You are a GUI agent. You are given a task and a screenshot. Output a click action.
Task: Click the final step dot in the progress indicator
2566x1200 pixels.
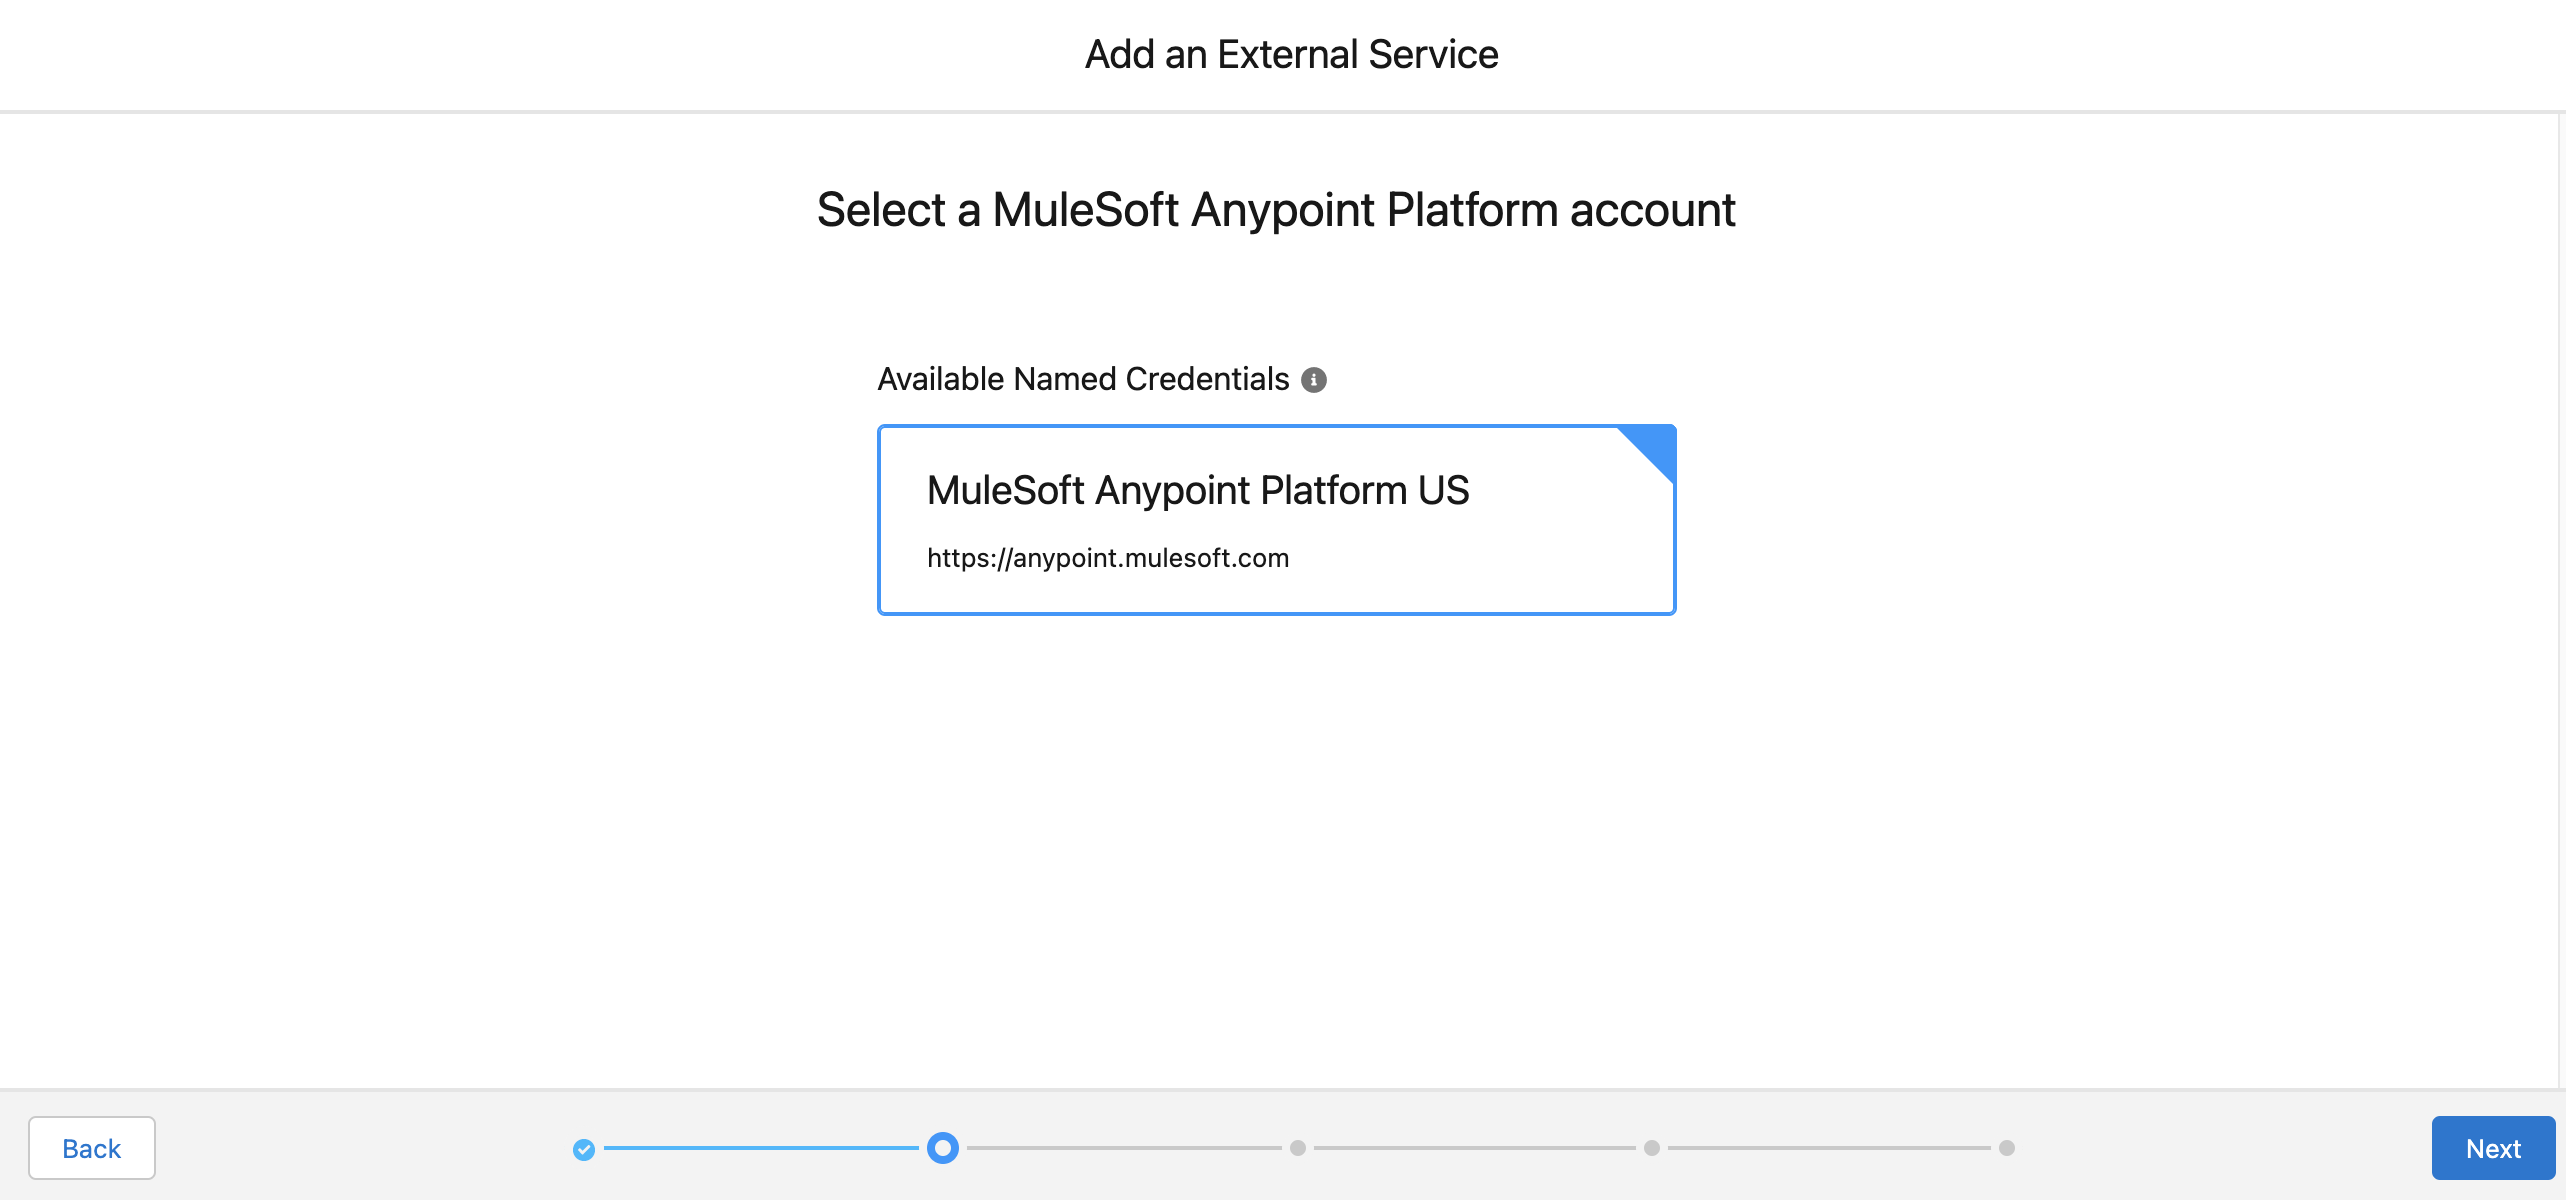(x=2007, y=1149)
